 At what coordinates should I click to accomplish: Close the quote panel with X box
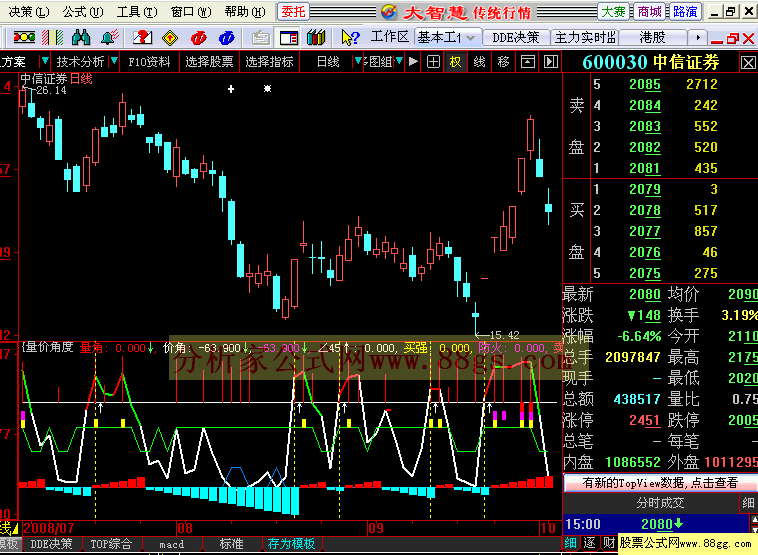[x=747, y=62]
